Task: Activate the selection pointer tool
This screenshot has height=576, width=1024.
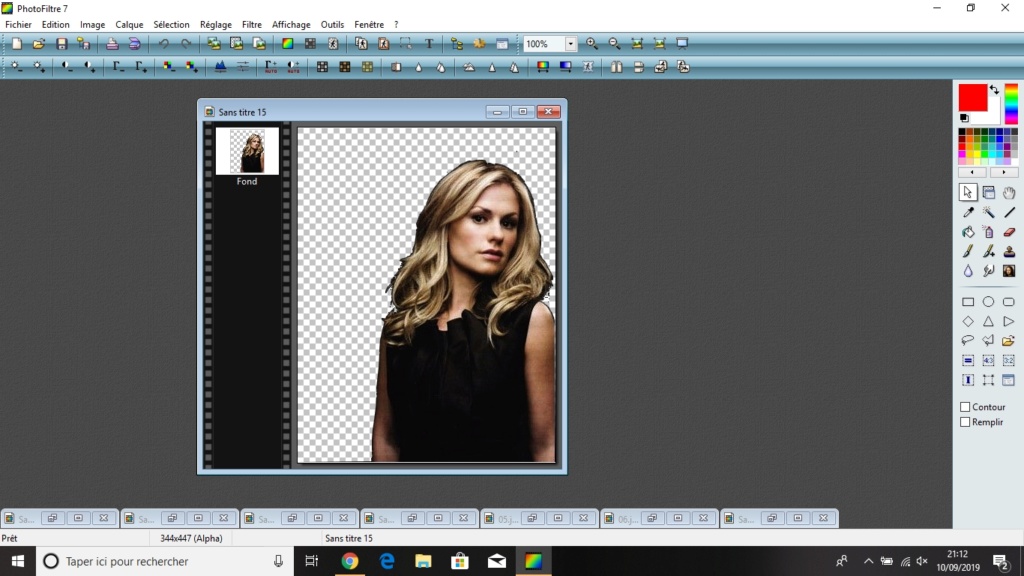Action: pos(968,193)
